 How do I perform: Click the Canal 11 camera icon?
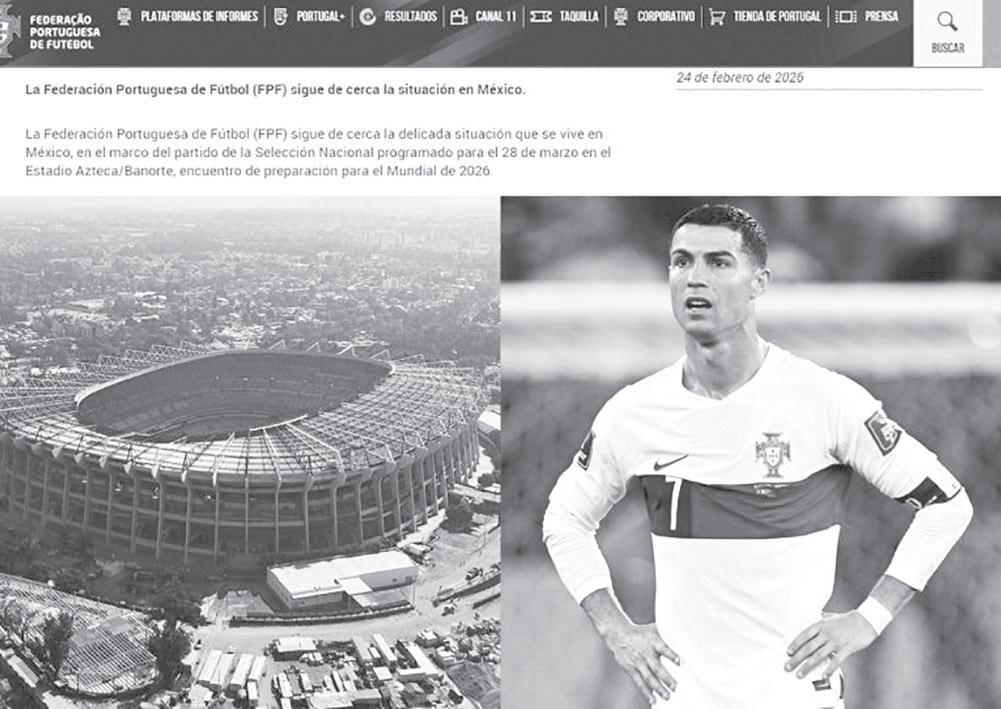[459, 17]
